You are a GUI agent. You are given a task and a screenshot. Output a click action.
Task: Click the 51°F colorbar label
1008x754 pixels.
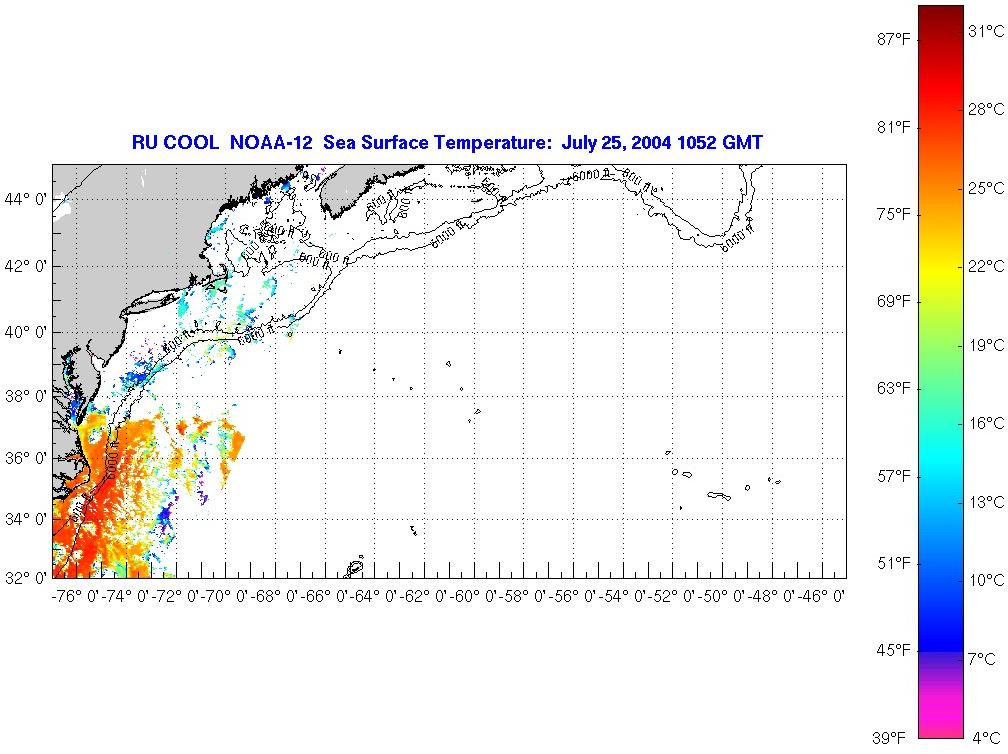[x=894, y=564]
